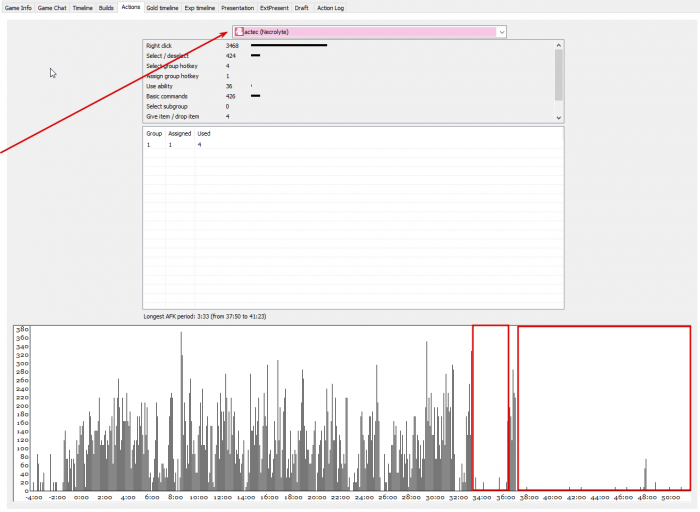The height and width of the screenshot is (512, 700).
Task: Select the Select subgroup row
Action: point(348,106)
